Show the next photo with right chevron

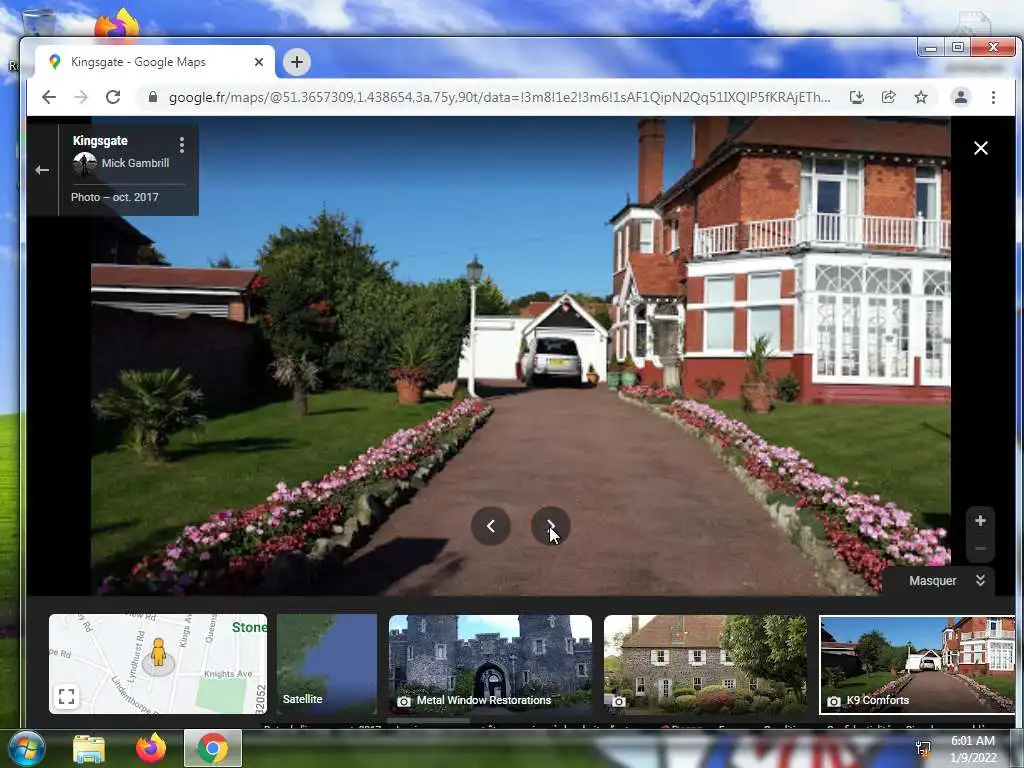551,526
